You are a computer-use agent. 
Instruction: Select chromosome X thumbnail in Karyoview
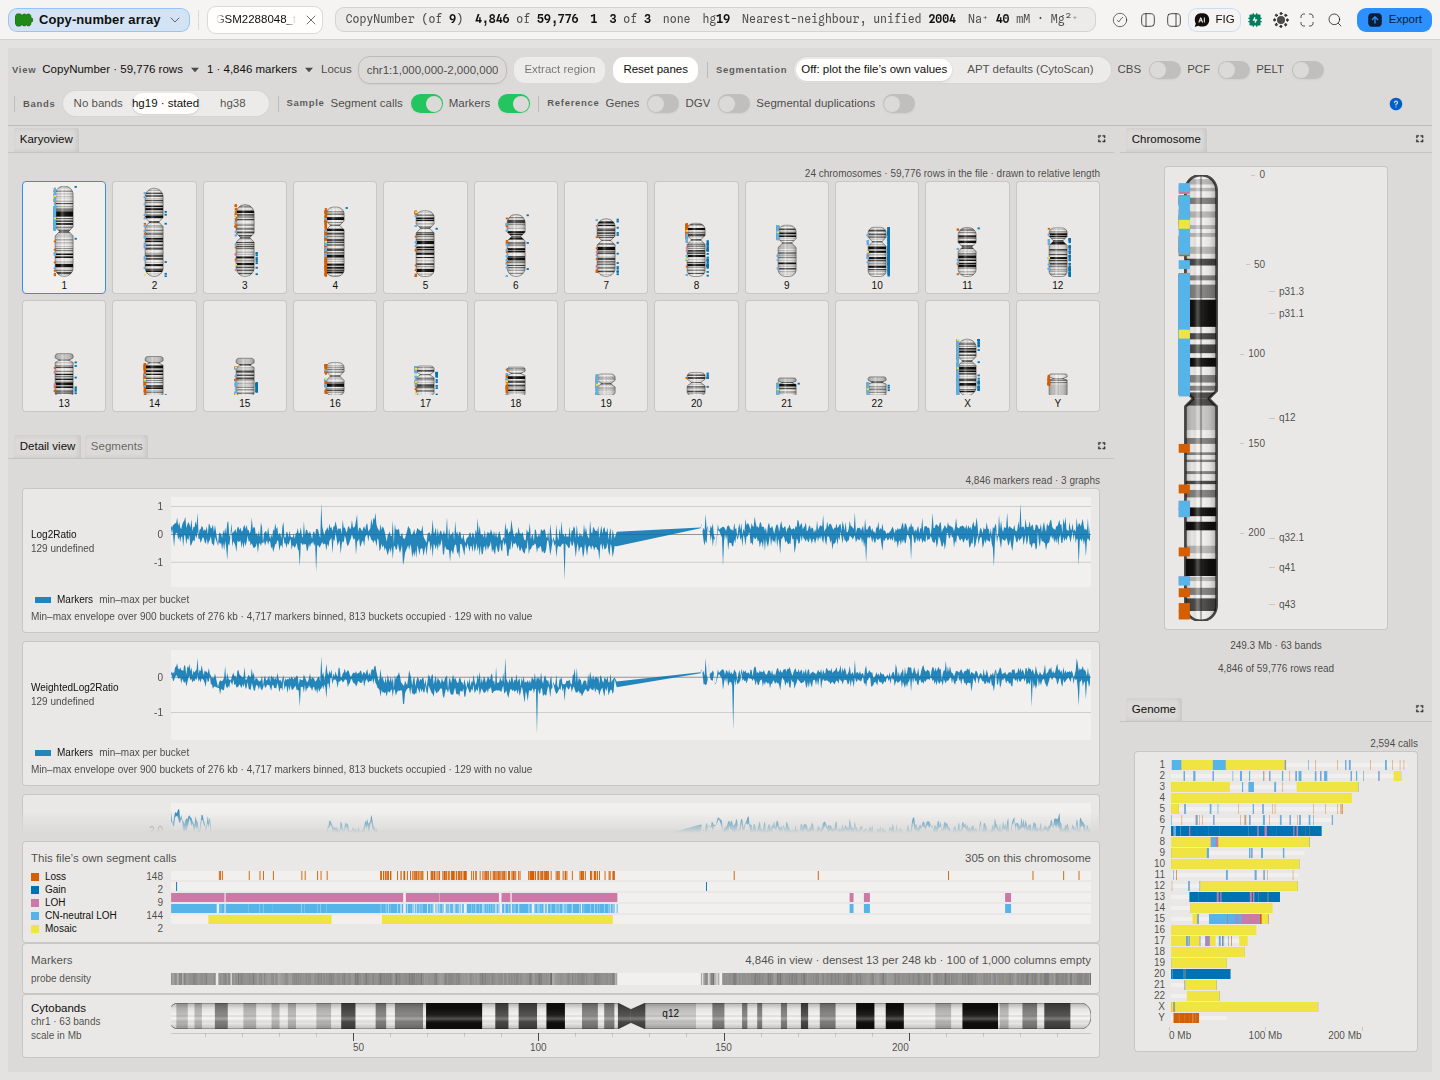pyautogui.click(x=967, y=356)
